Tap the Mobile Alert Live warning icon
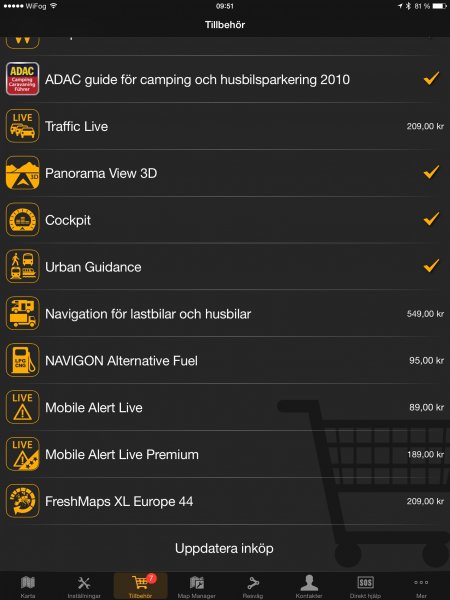This screenshot has height=600, width=450. coord(23,407)
